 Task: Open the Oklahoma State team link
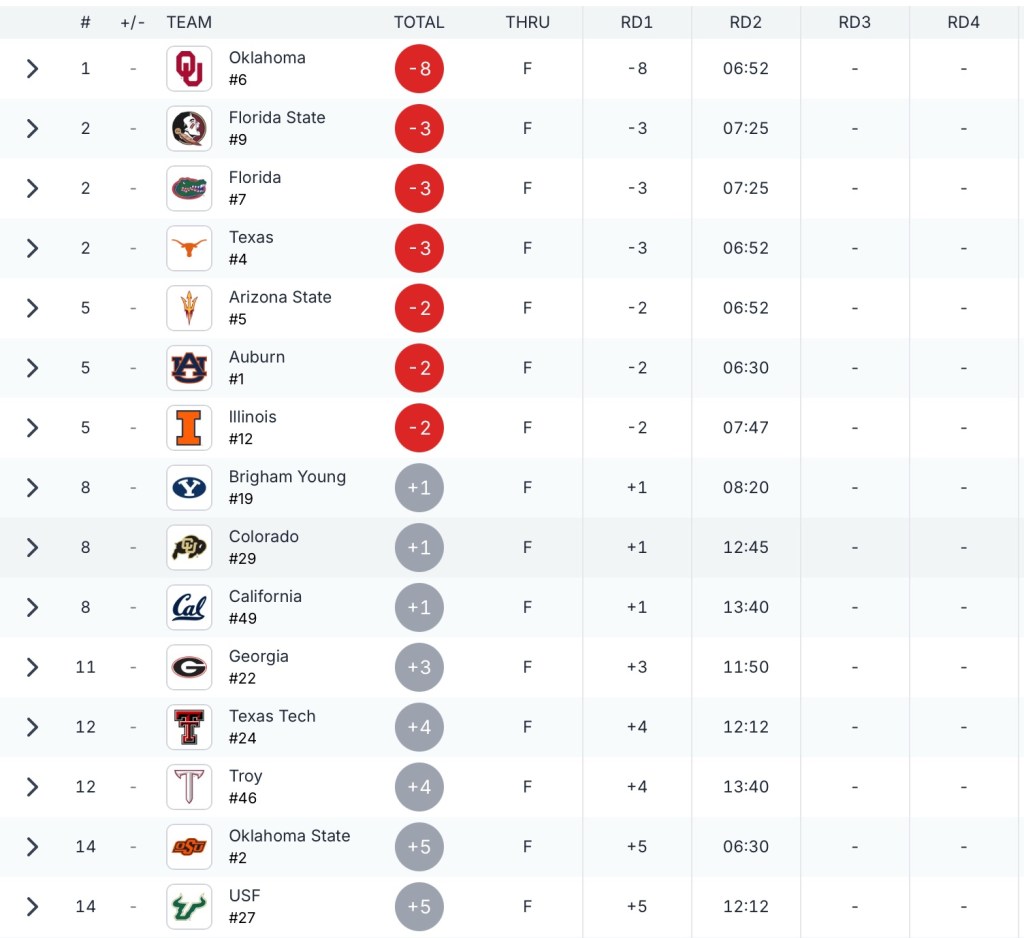(x=289, y=836)
